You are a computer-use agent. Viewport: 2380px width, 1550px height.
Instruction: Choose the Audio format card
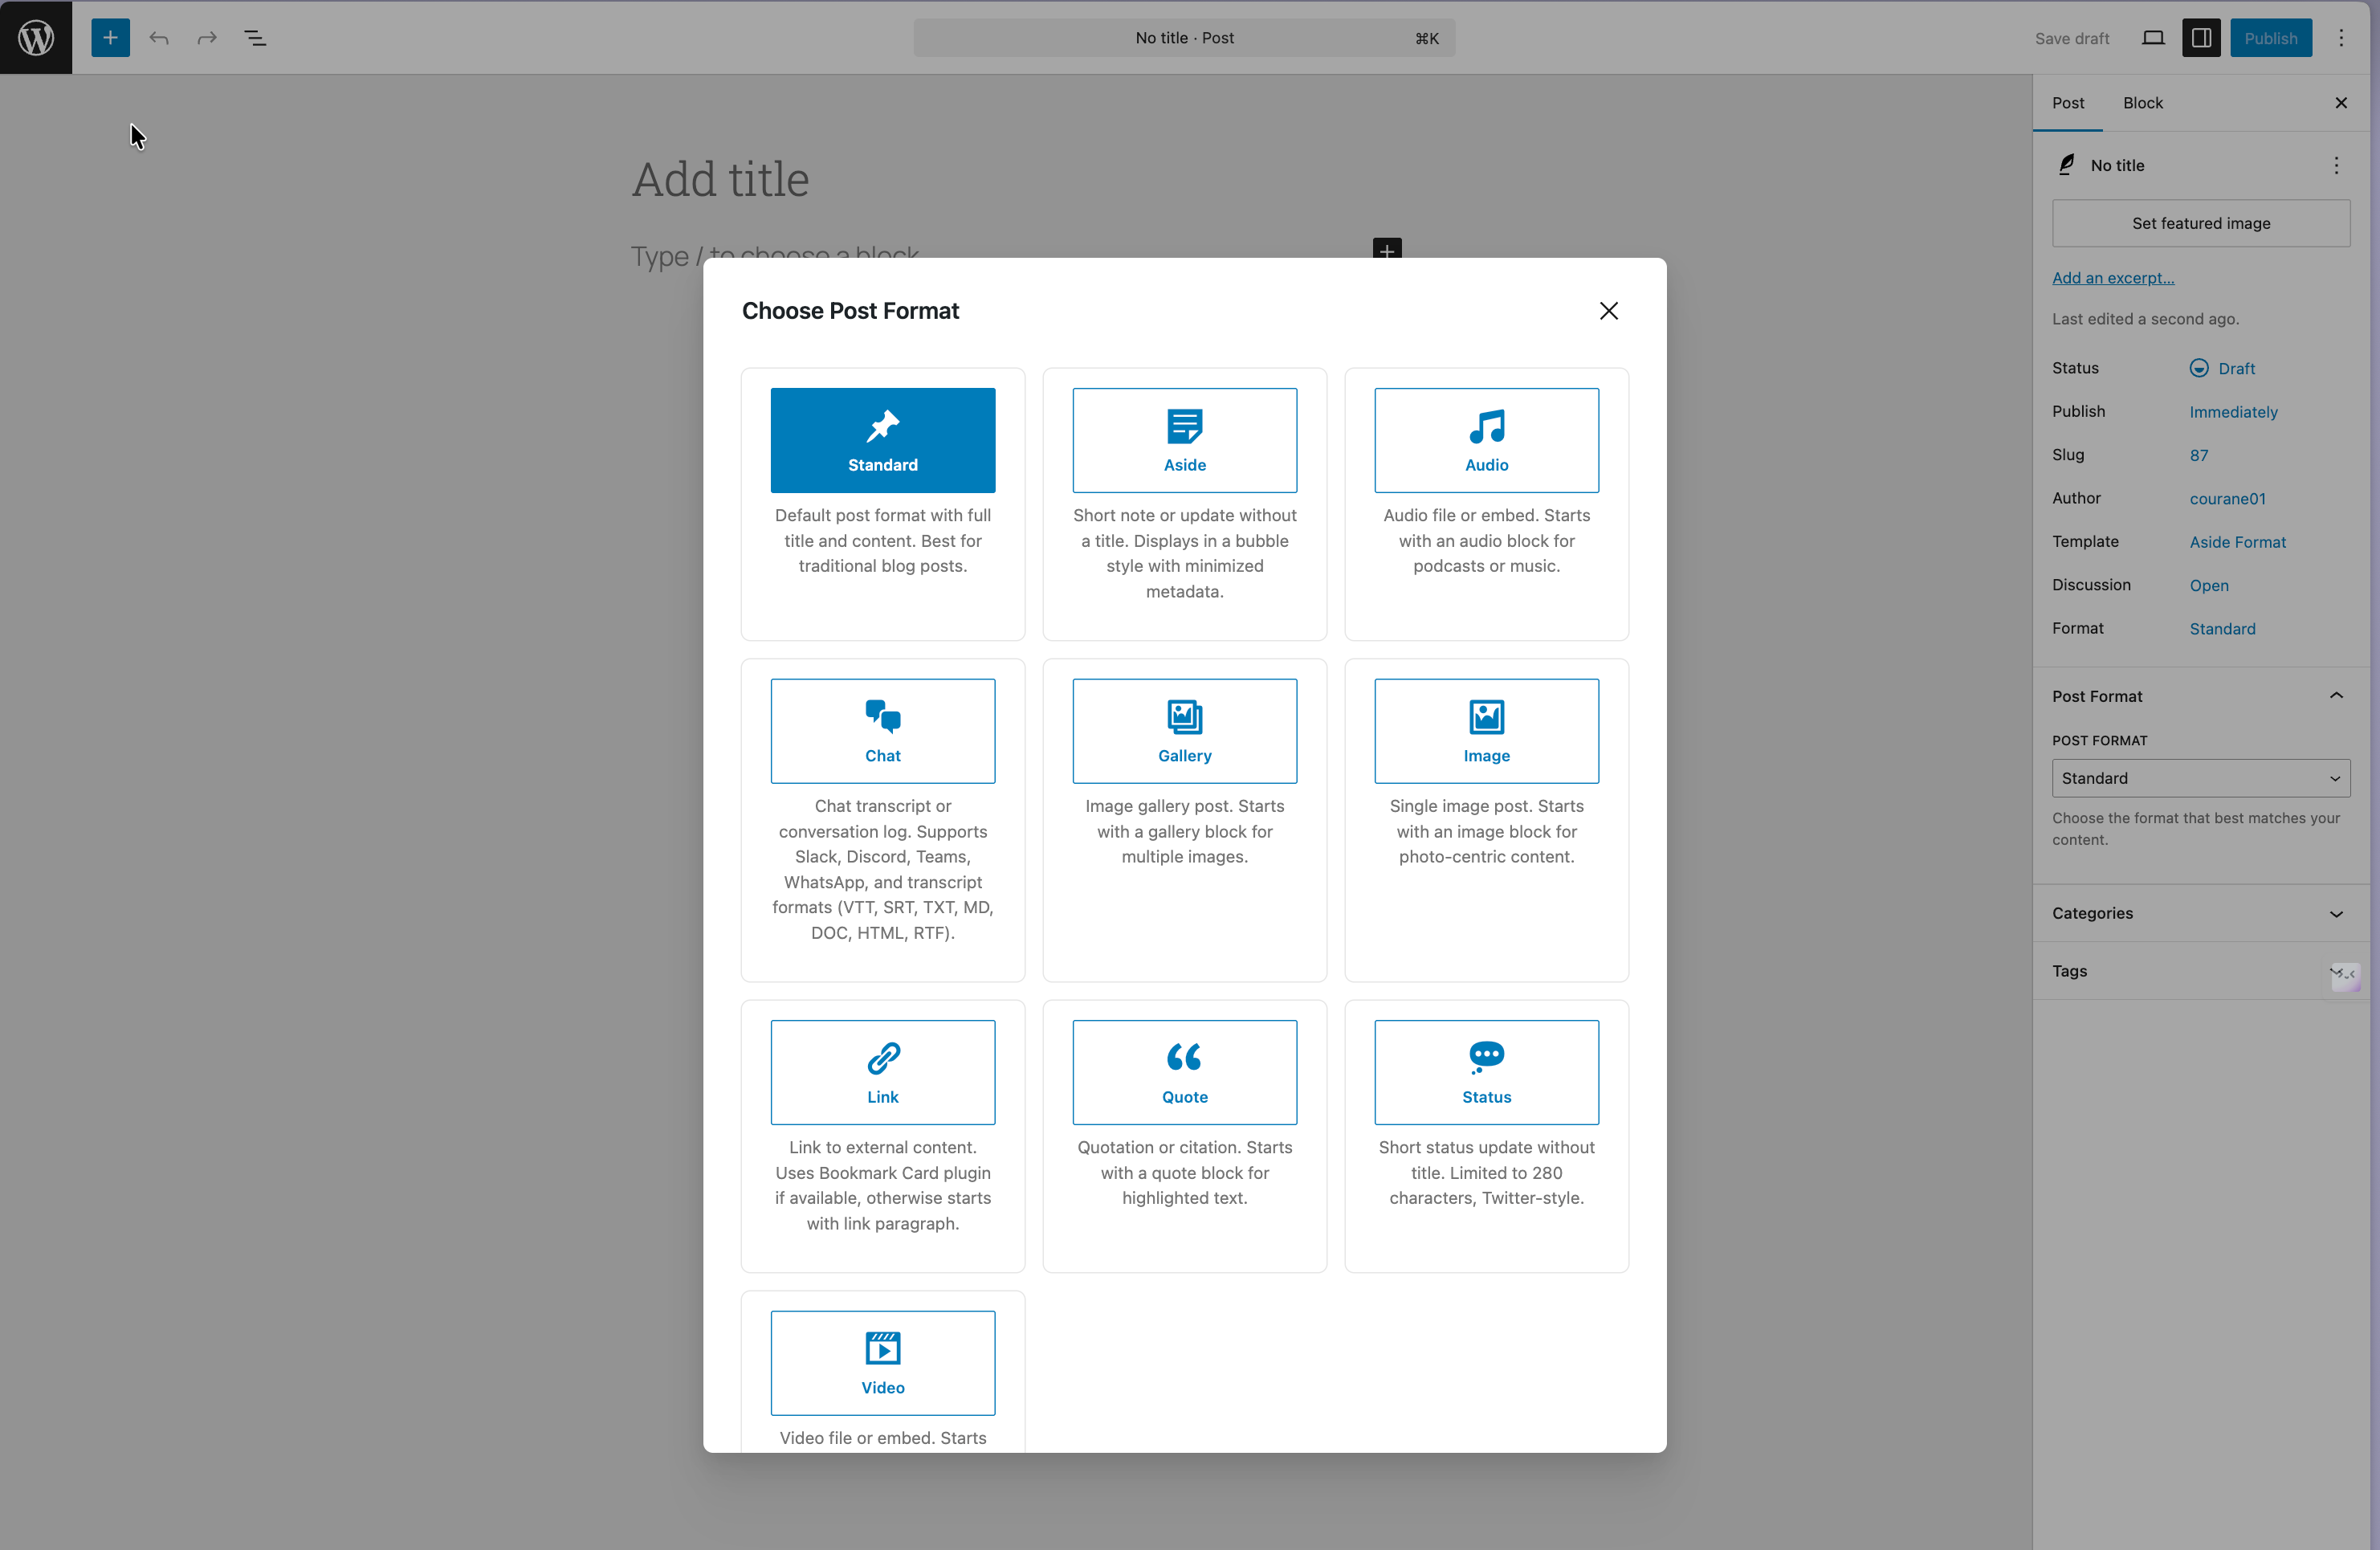coord(1486,440)
